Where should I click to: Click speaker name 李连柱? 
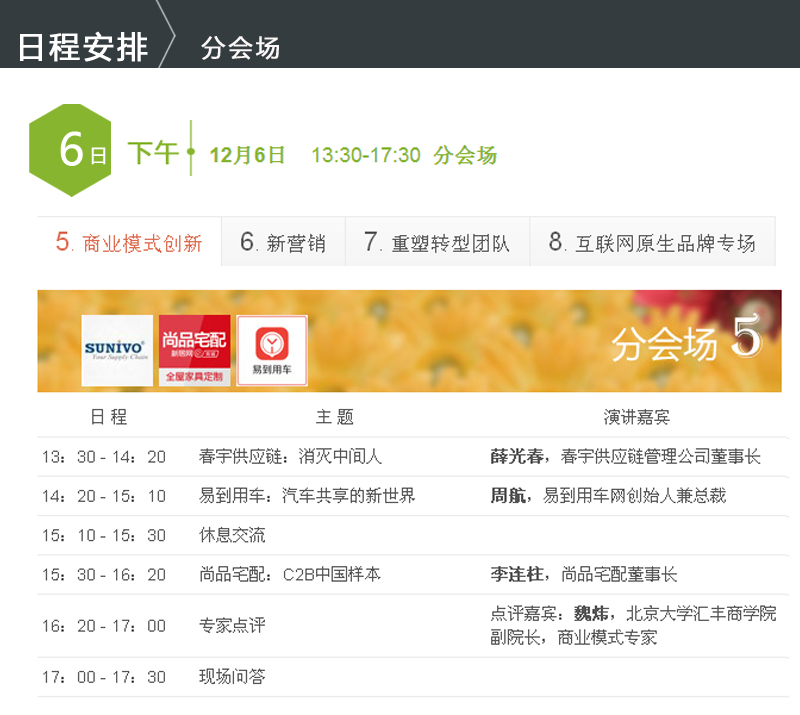(x=516, y=574)
